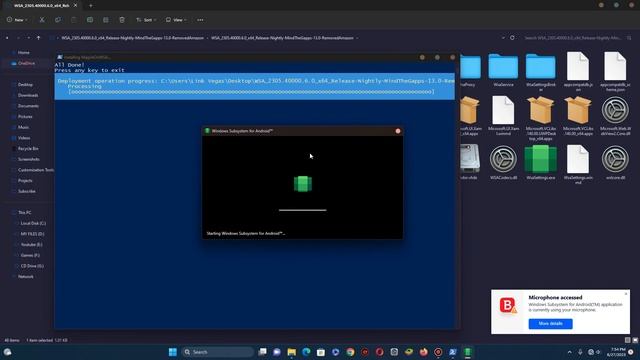Open Network in navigation pane
This screenshot has height=360, width=640.
25,276
